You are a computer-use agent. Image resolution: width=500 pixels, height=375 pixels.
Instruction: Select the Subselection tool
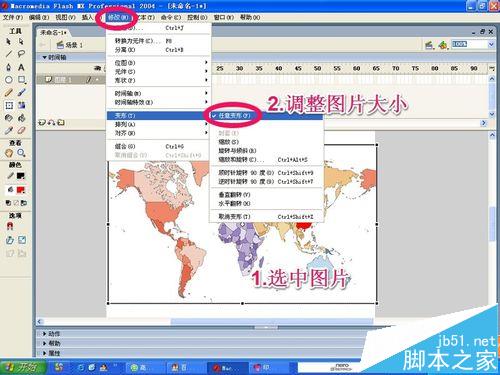21,42
